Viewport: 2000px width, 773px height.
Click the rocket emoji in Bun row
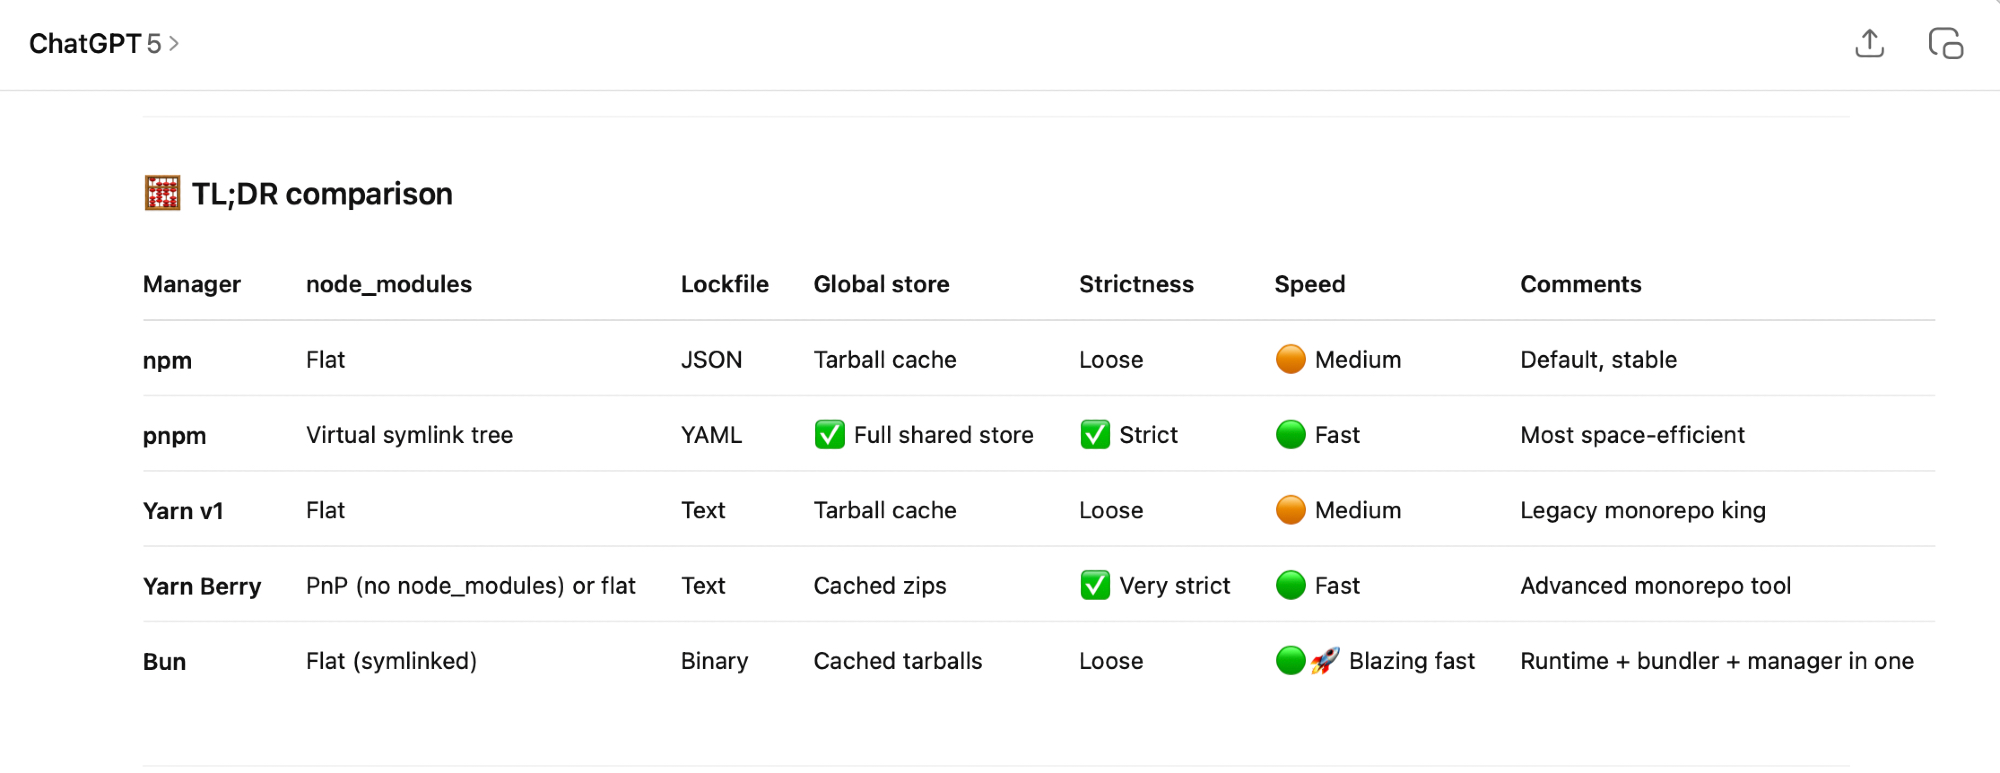click(x=1325, y=661)
